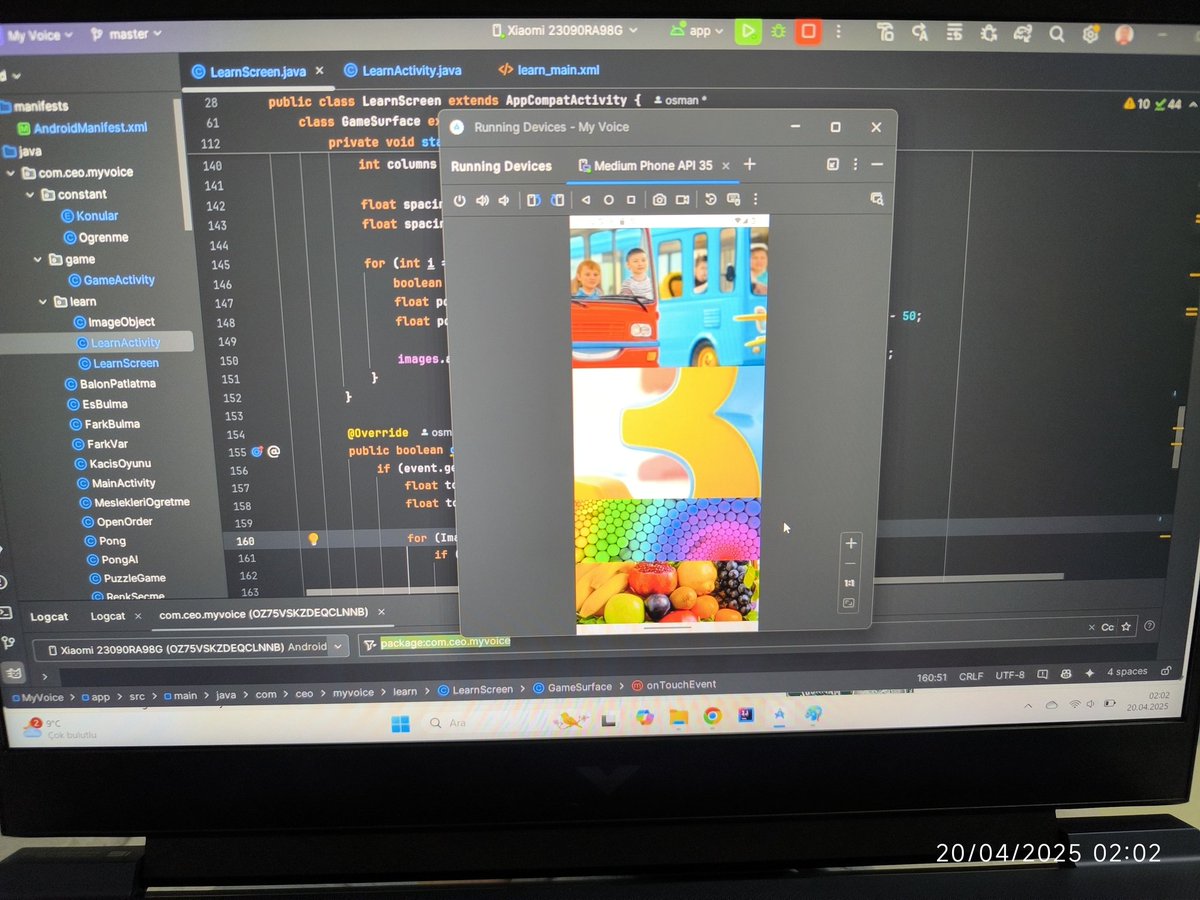Run the app with the green play button

(x=747, y=31)
